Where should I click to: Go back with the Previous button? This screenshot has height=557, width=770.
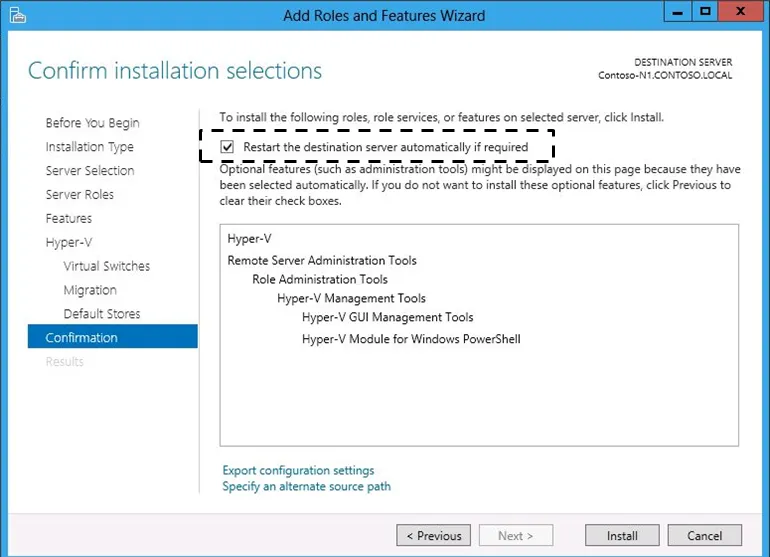(434, 535)
